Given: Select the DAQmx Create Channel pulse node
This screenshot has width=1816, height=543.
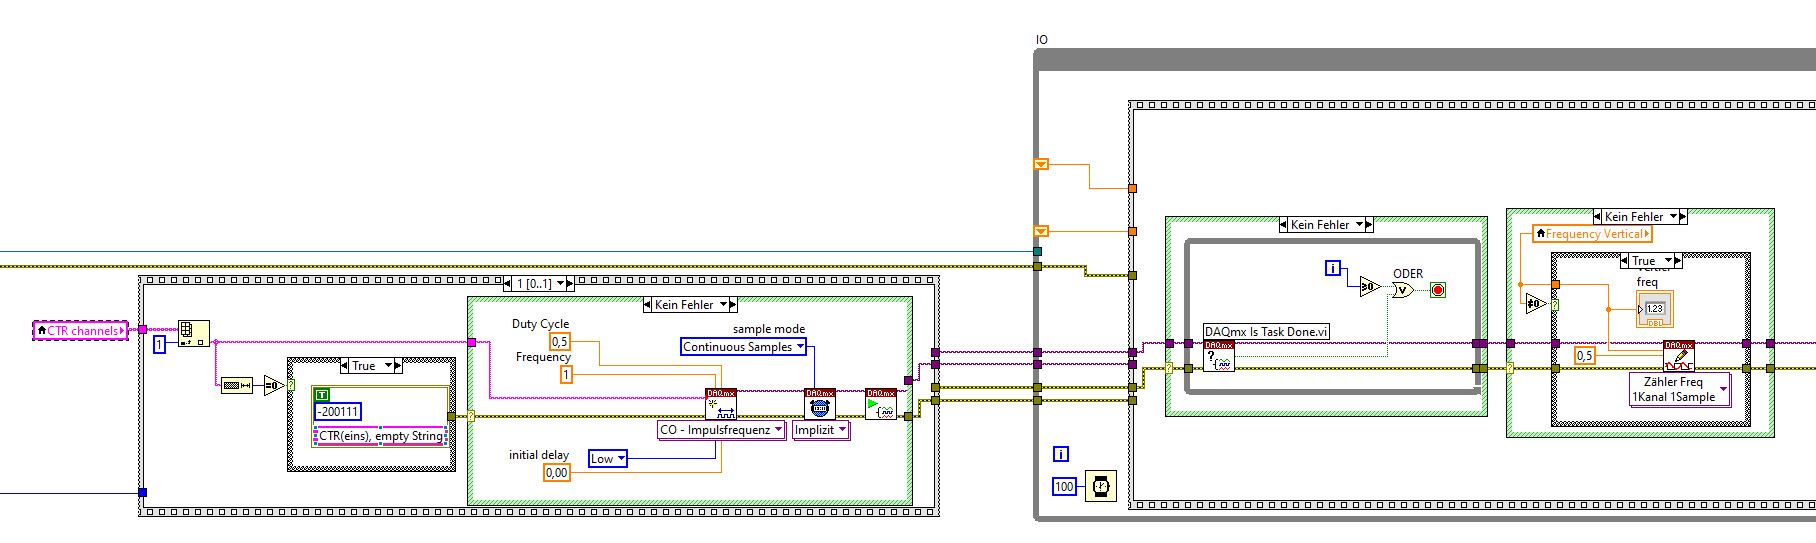Looking at the screenshot, I should click(720, 404).
